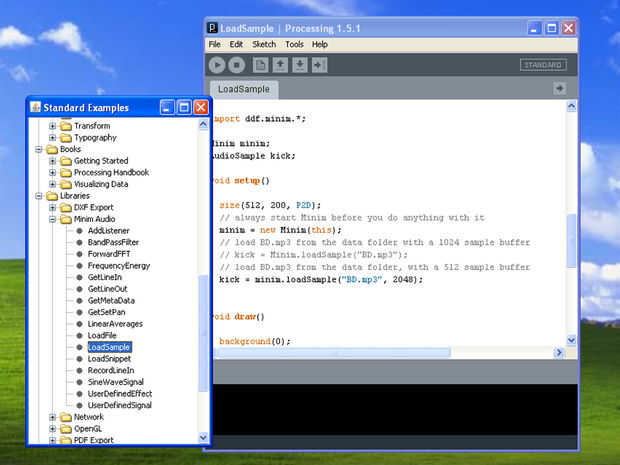
Task: Select the ForwardFFT example
Action: point(108,254)
